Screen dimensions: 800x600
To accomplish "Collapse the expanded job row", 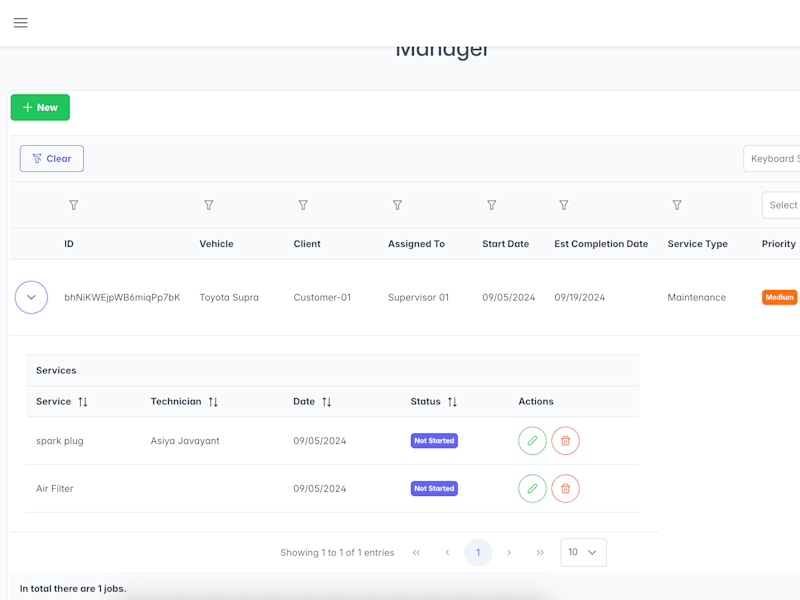I will [x=31, y=297].
